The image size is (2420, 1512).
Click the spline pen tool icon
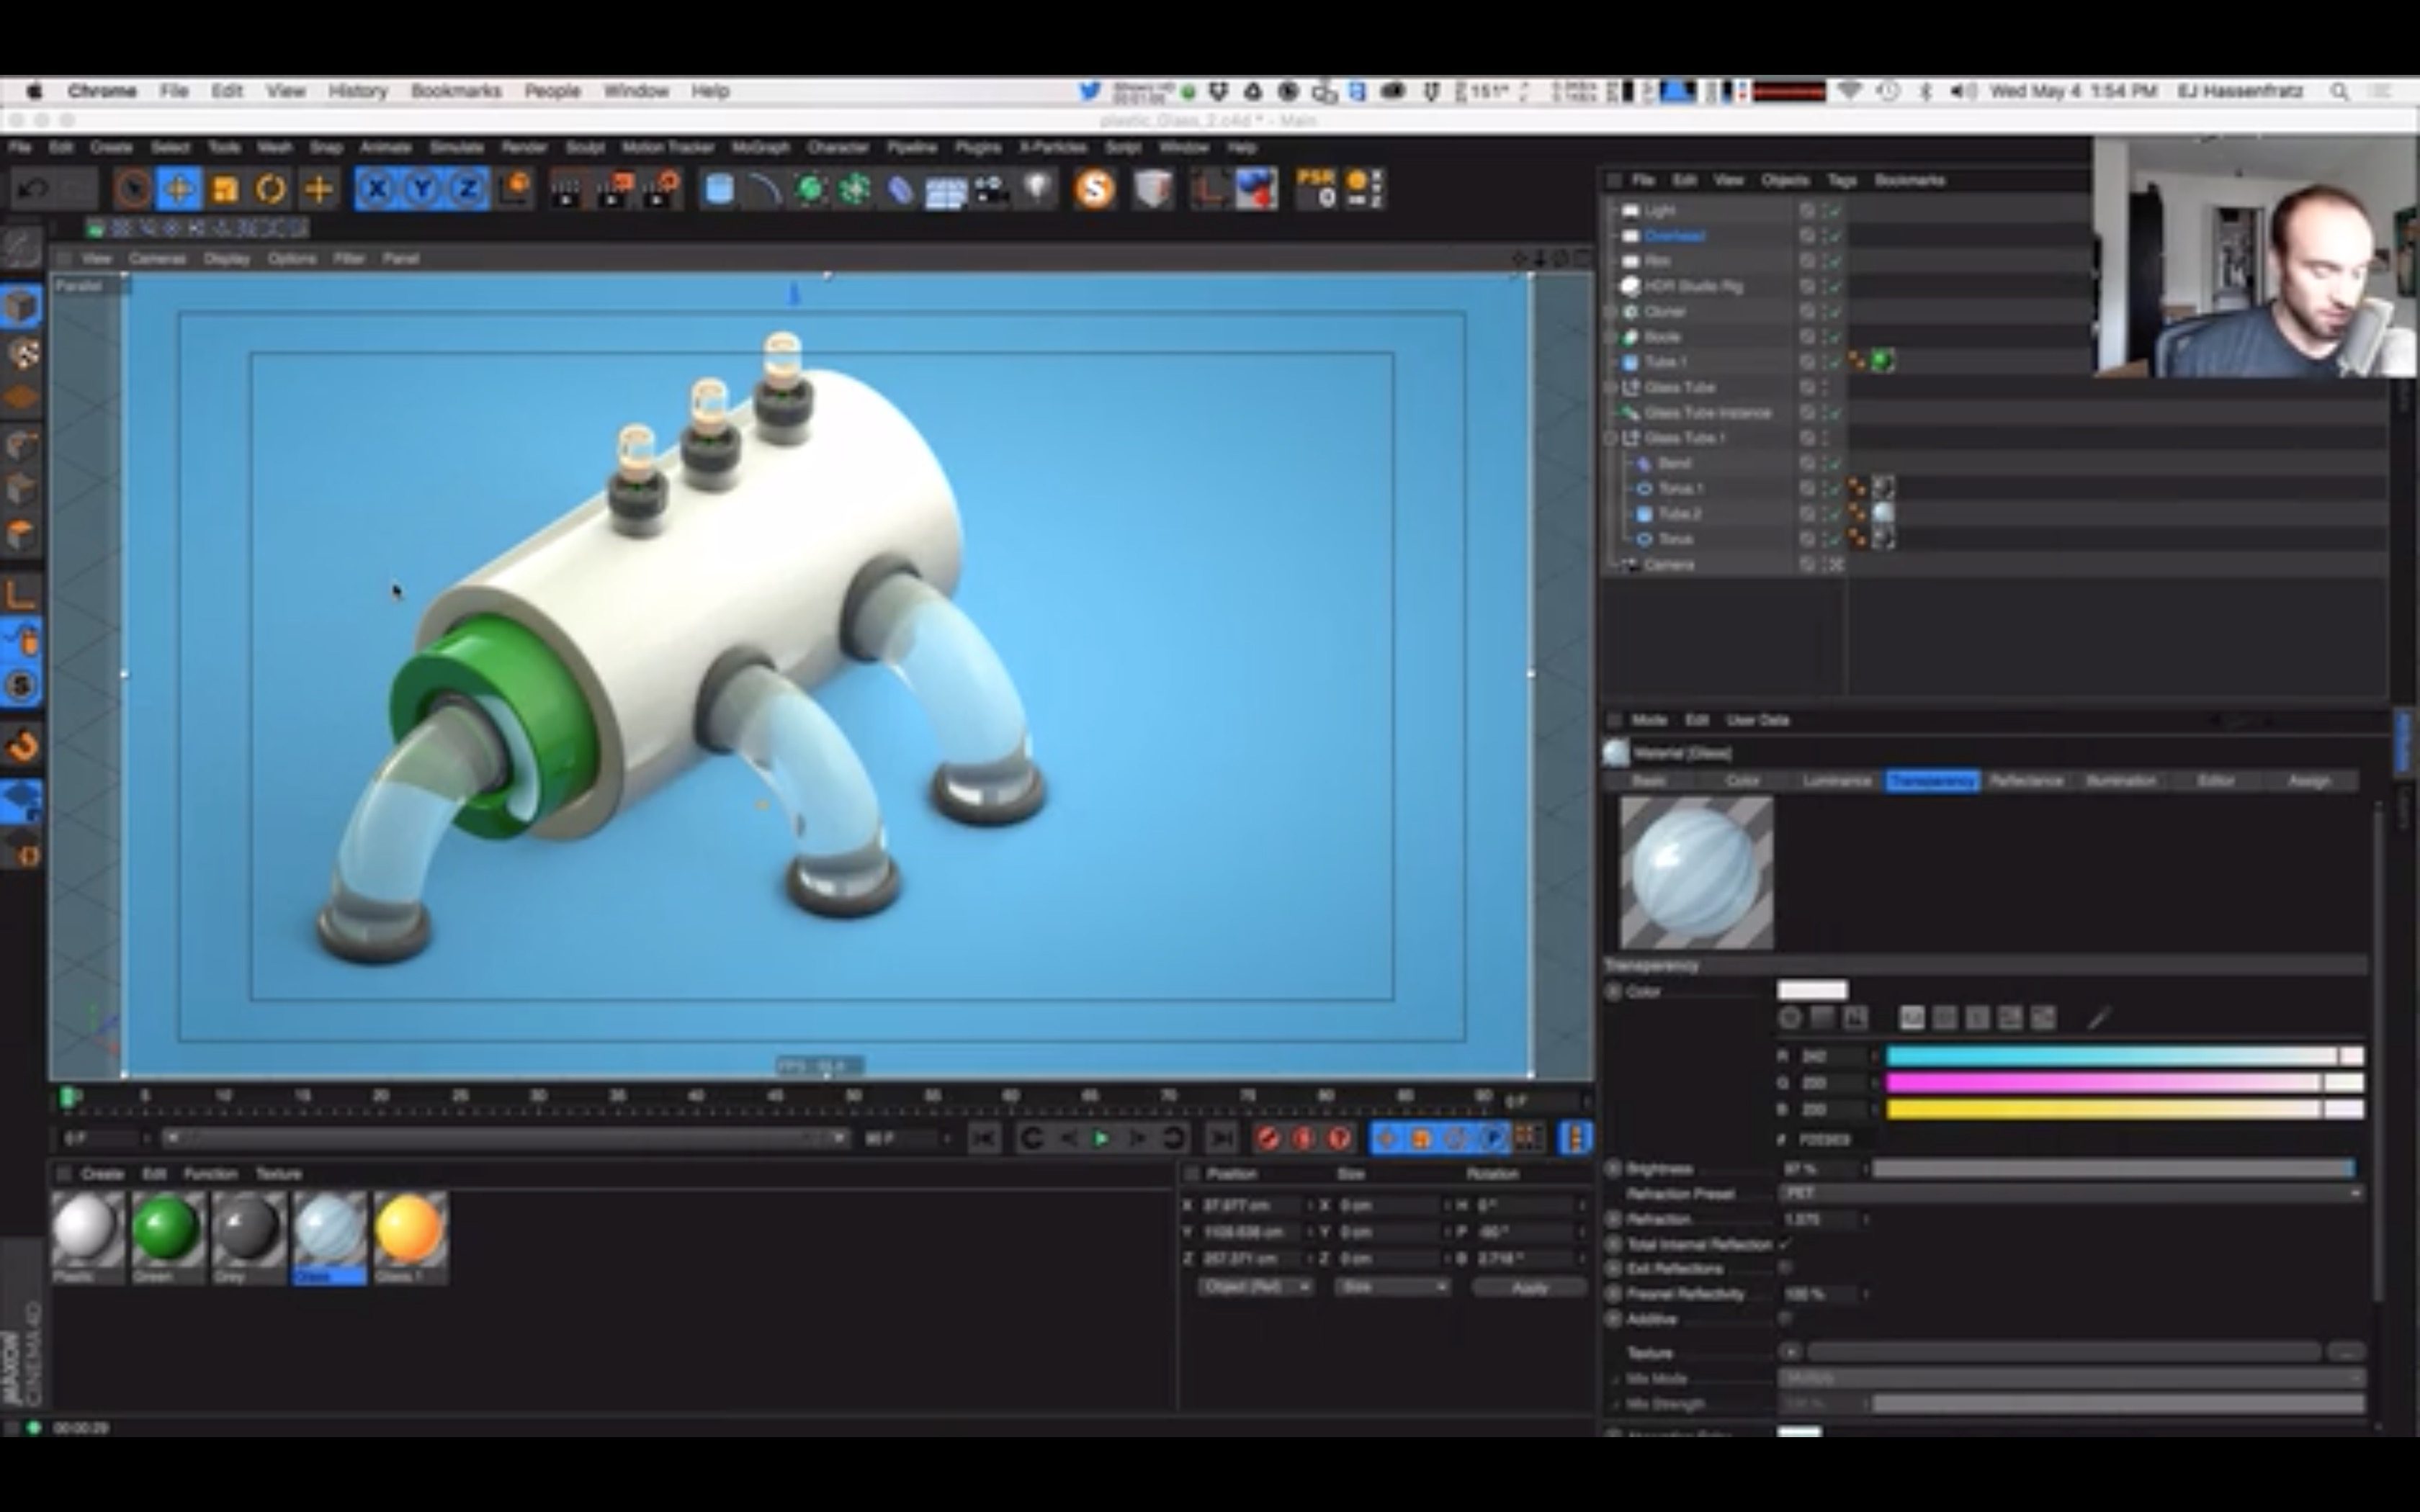pyautogui.click(x=765, y=189)
